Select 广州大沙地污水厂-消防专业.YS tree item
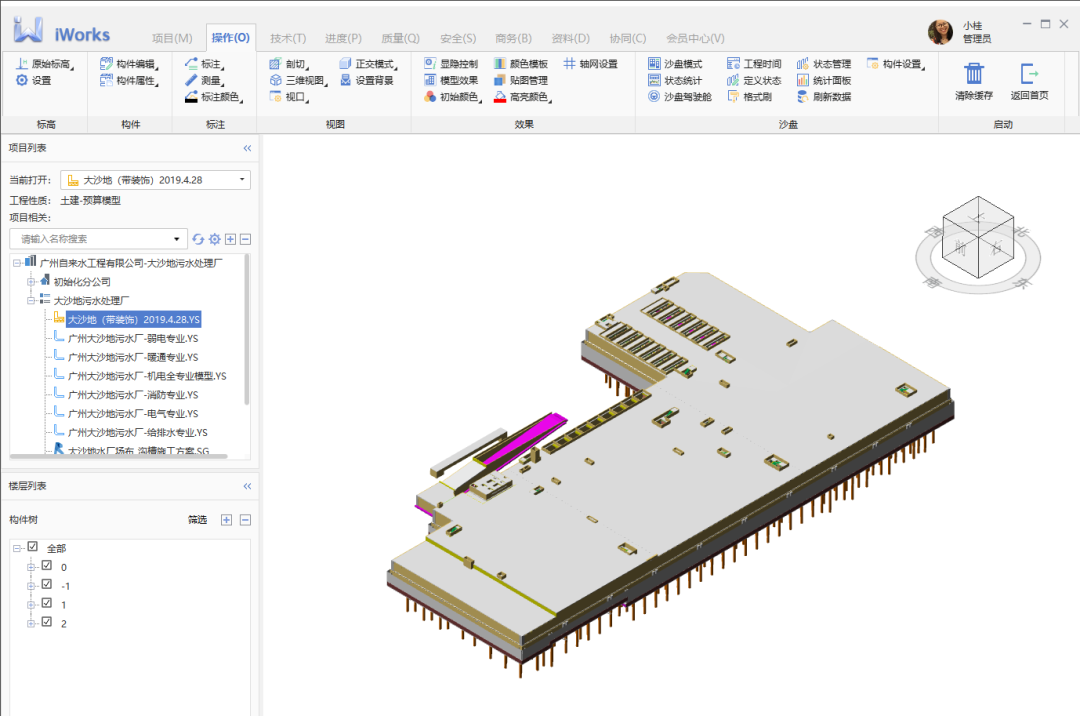 click(133, 394)
